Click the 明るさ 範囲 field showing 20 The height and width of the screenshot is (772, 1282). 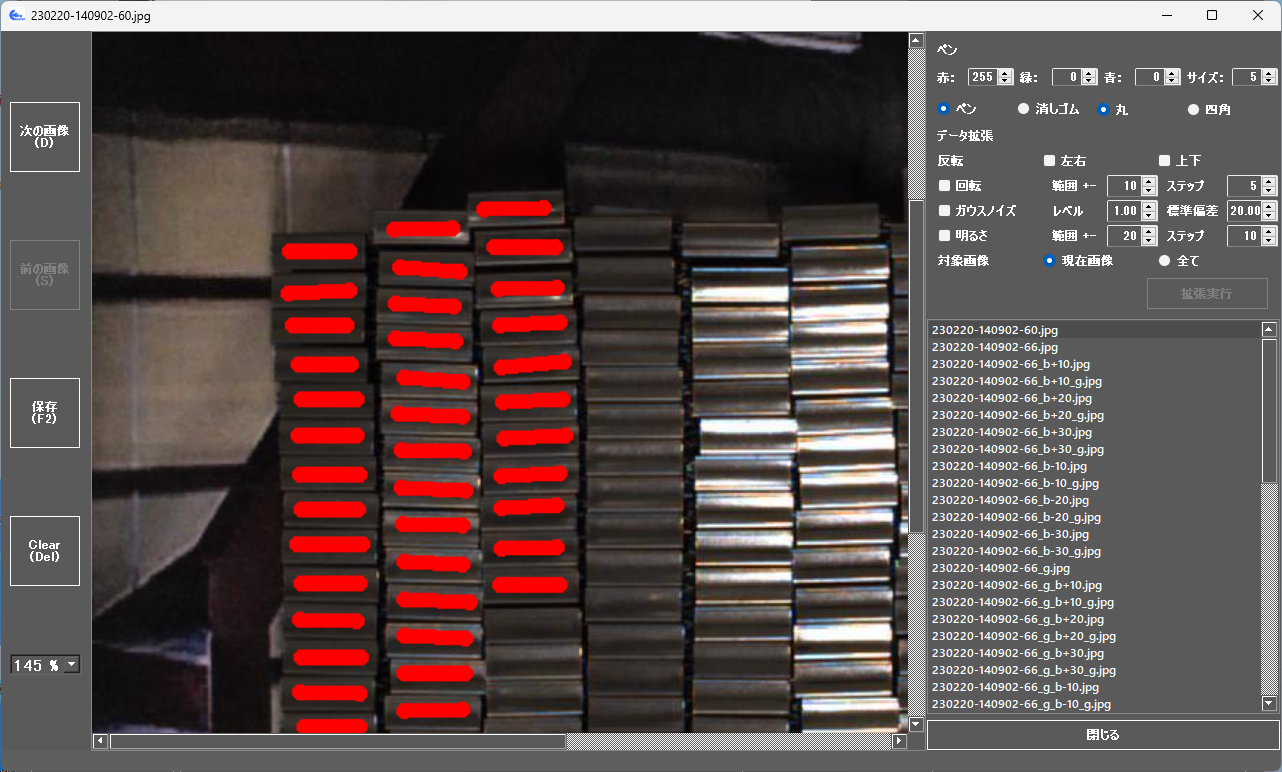point(1124,235)
